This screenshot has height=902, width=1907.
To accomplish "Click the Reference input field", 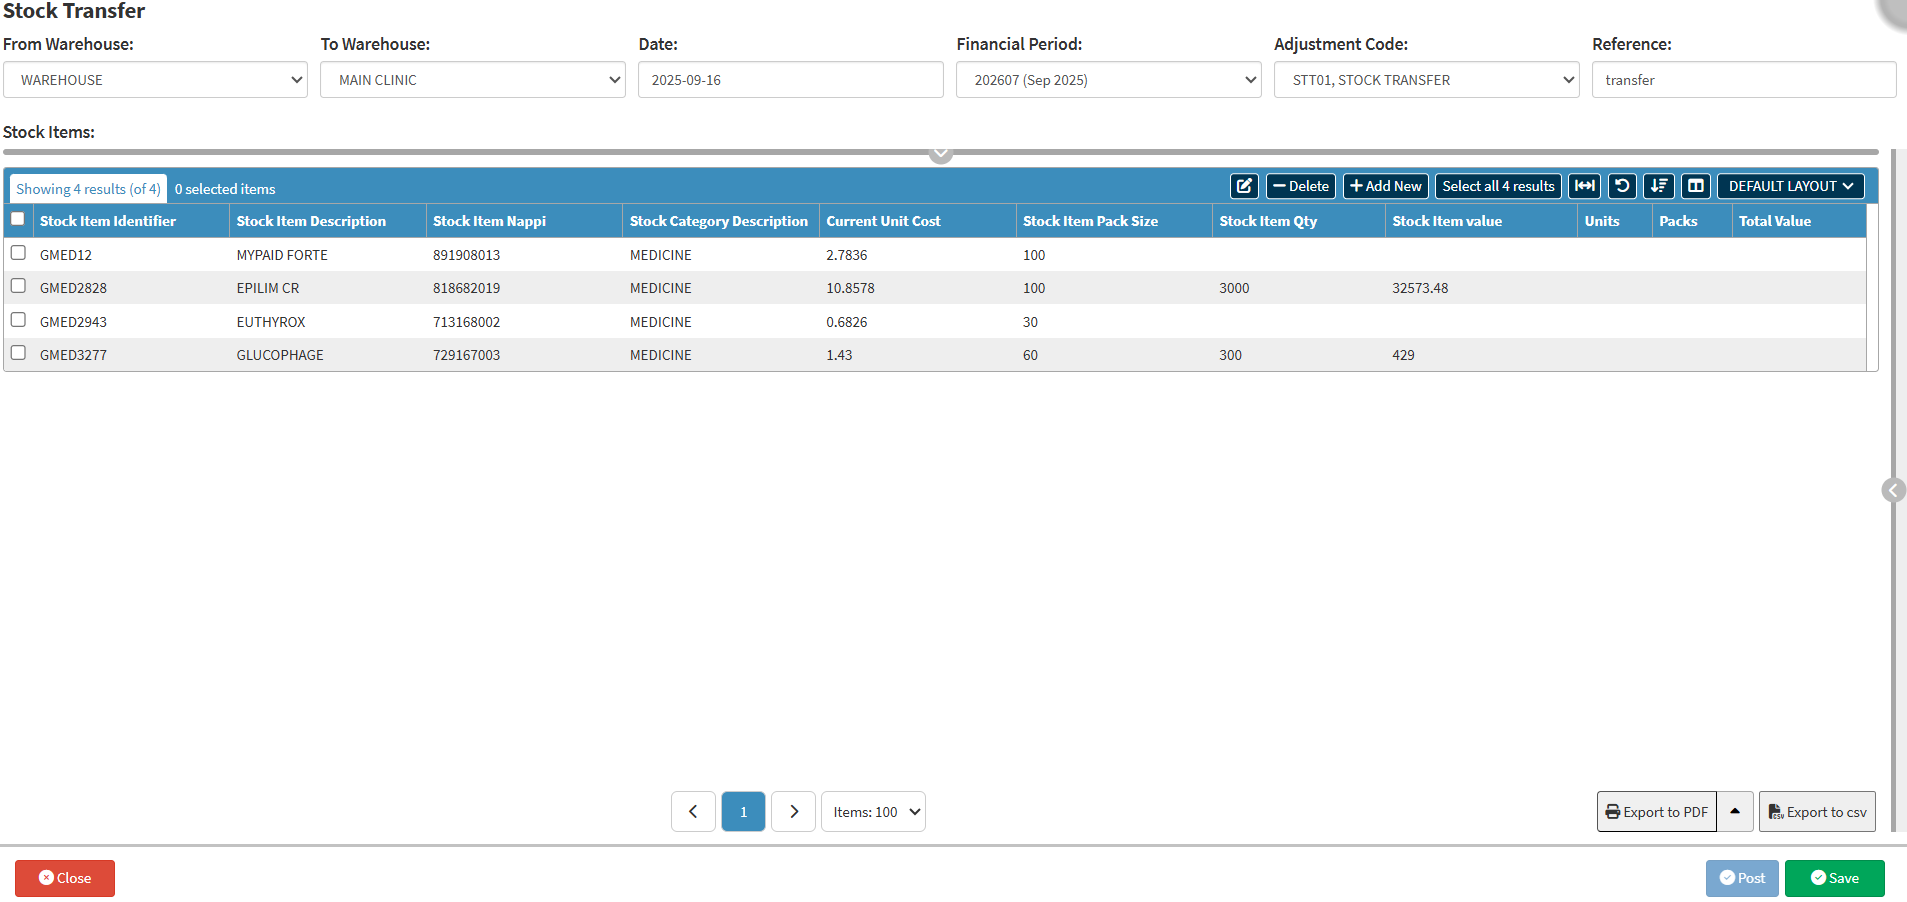I will [x=1743, y=80].
